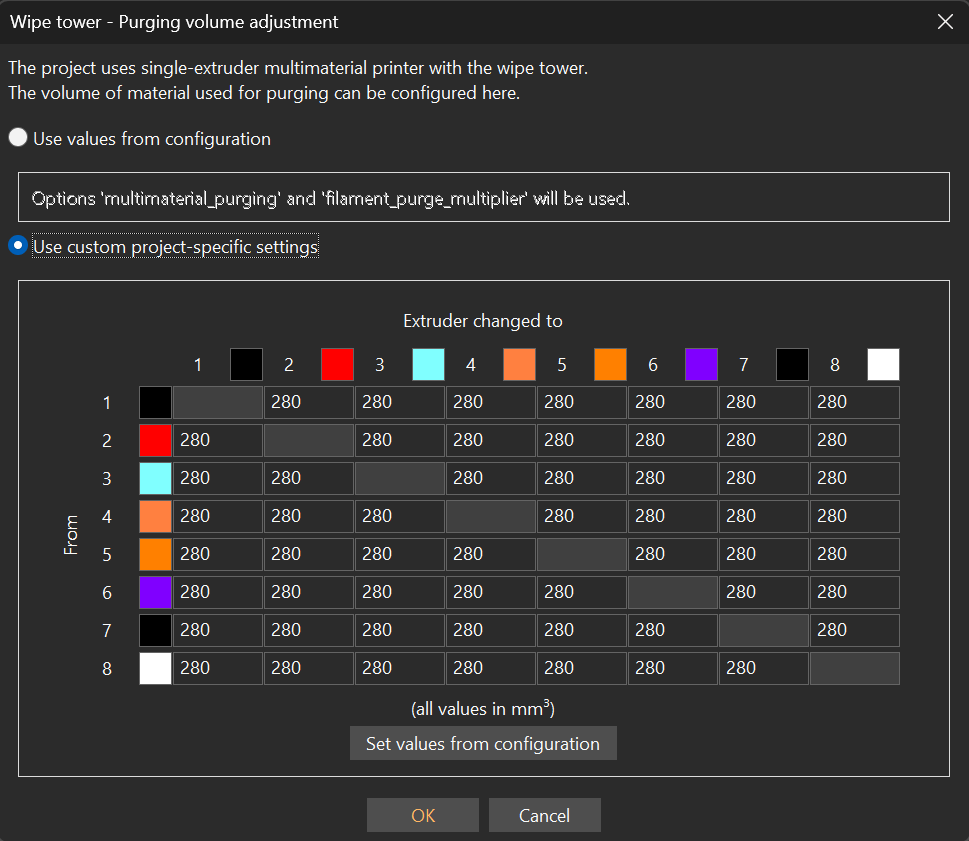Click the 'Set values from configuration' button
Screen dimensions: 969x841
[x=483, y=744]
